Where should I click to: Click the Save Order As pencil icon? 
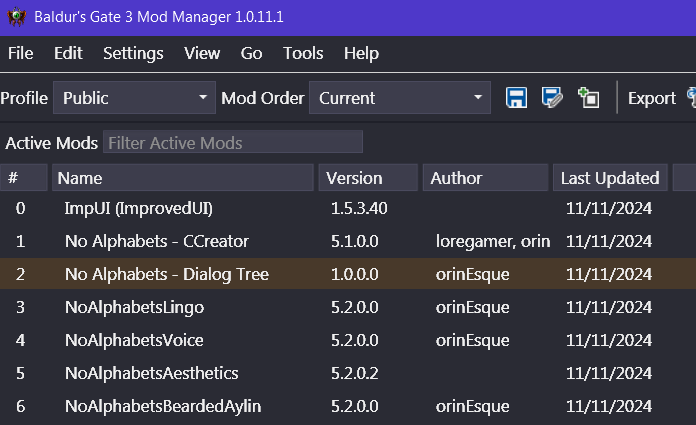[x=552, y=98]
